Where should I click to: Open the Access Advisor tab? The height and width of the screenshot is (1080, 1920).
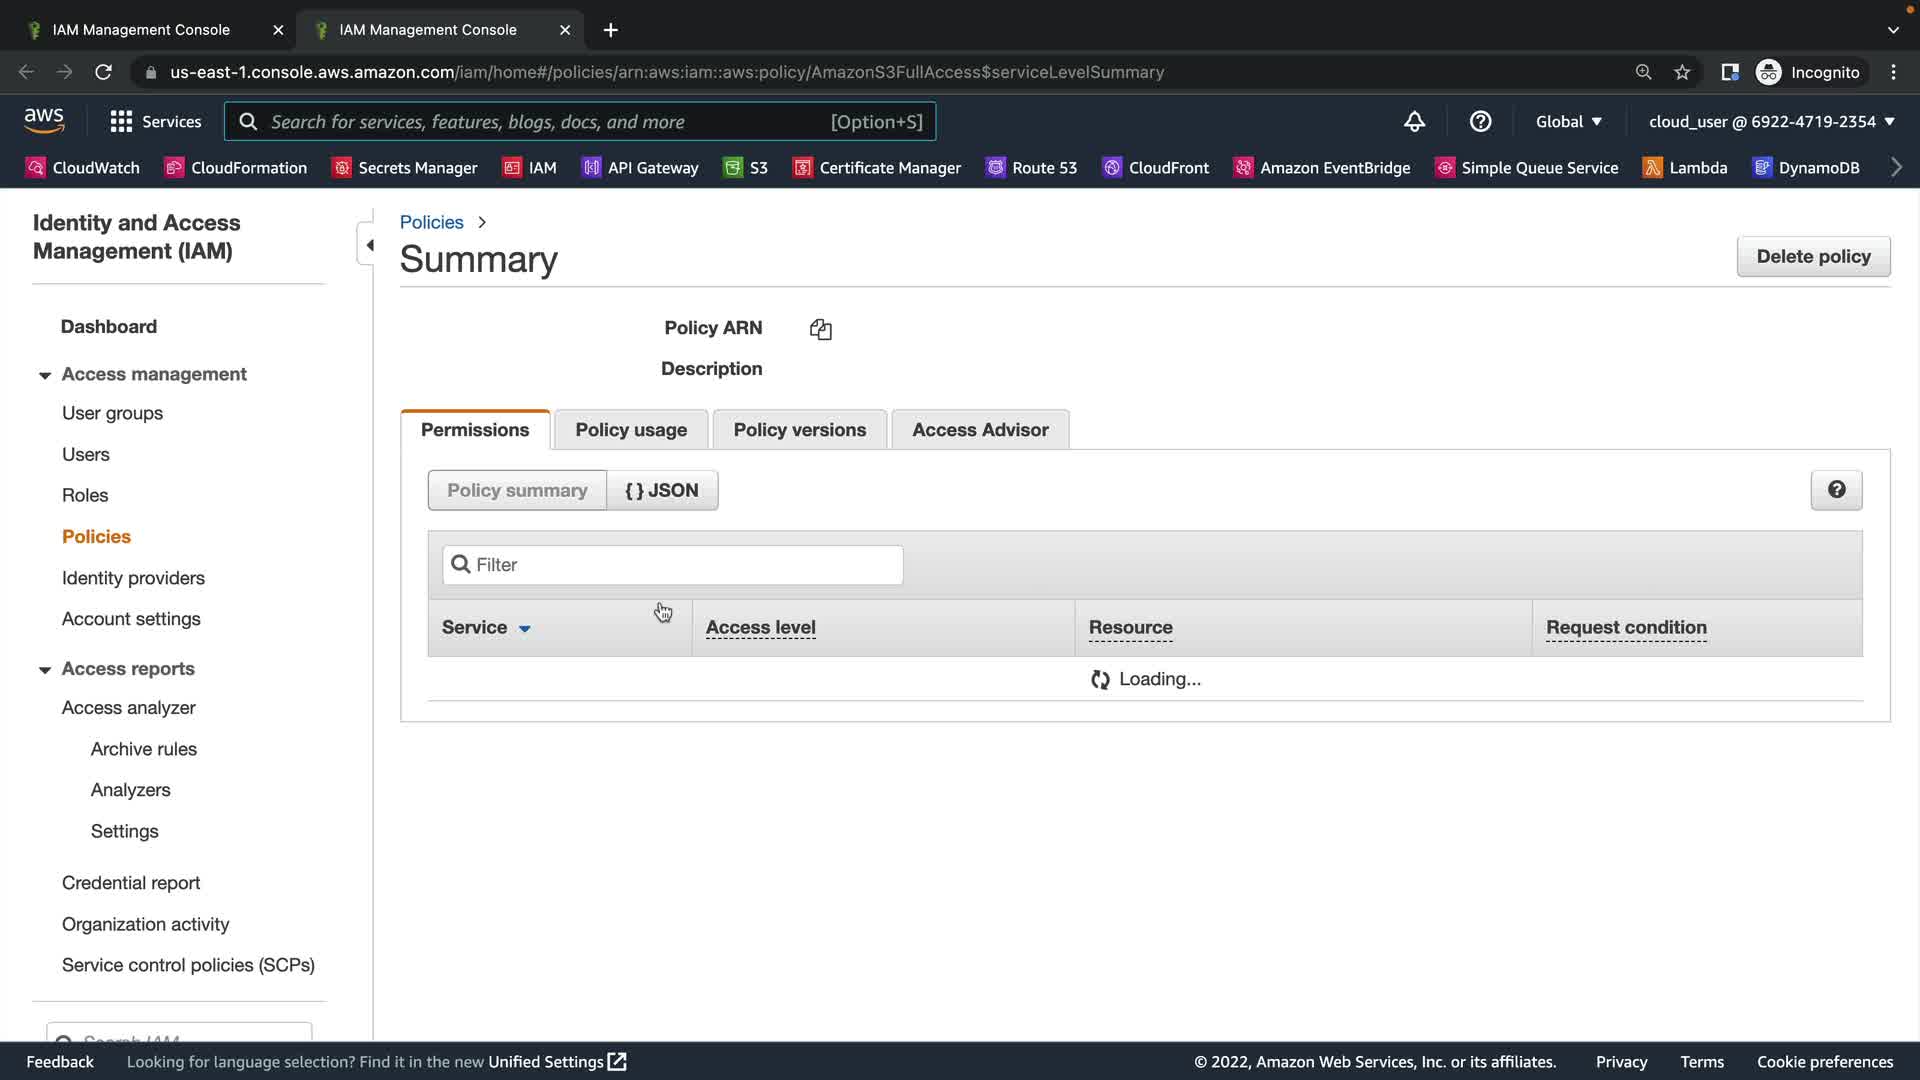(x=980, y=430)
